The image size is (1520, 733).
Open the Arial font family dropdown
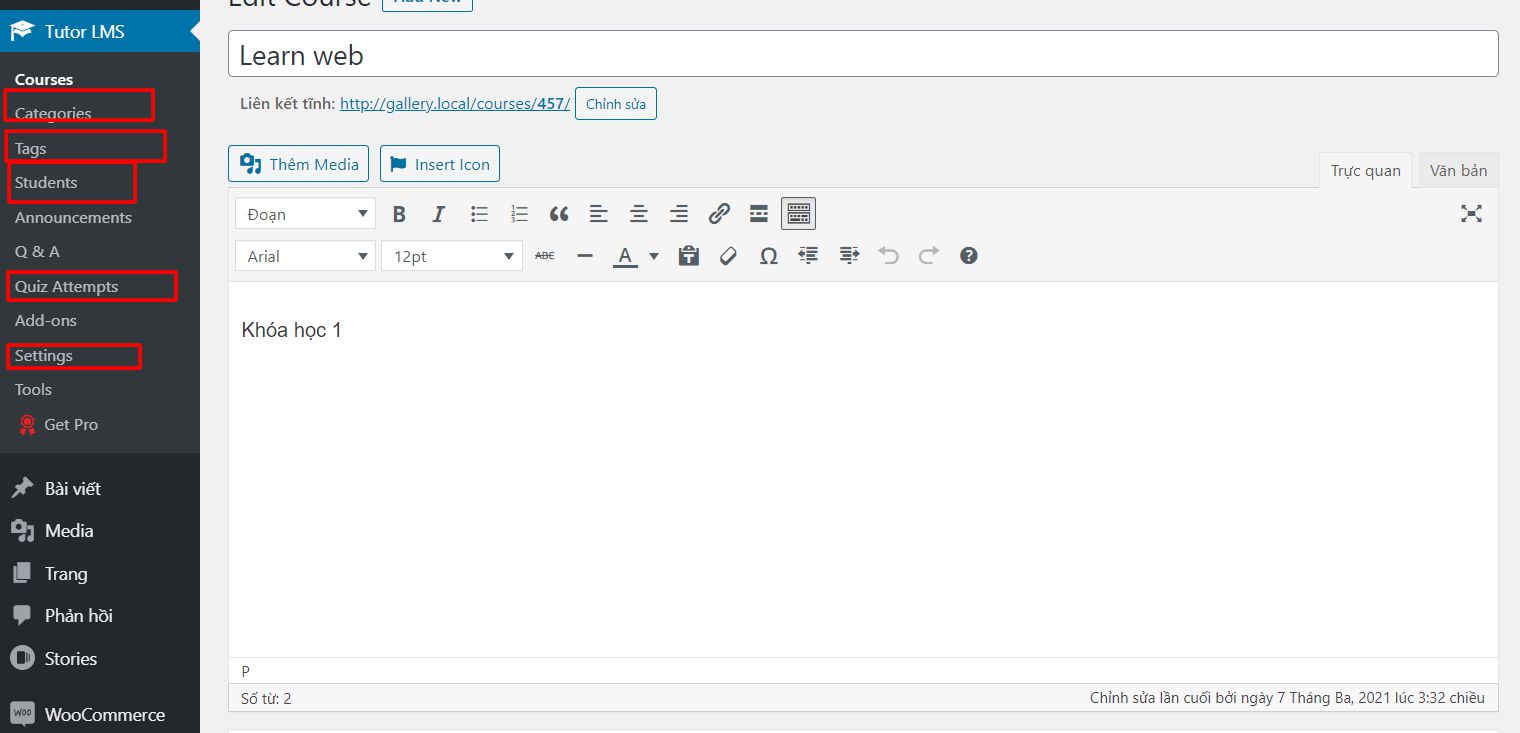pos(305,256)
